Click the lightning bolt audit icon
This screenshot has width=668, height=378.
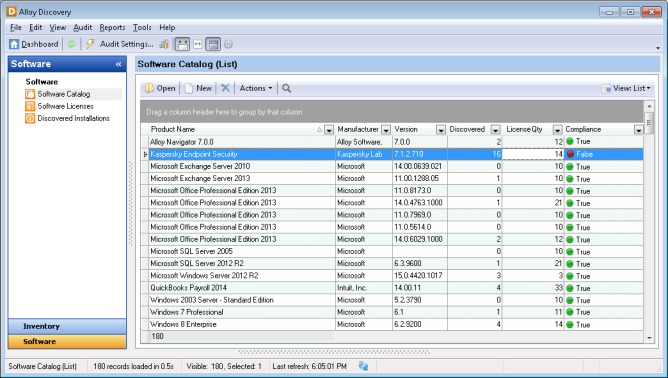click(90, 44)
